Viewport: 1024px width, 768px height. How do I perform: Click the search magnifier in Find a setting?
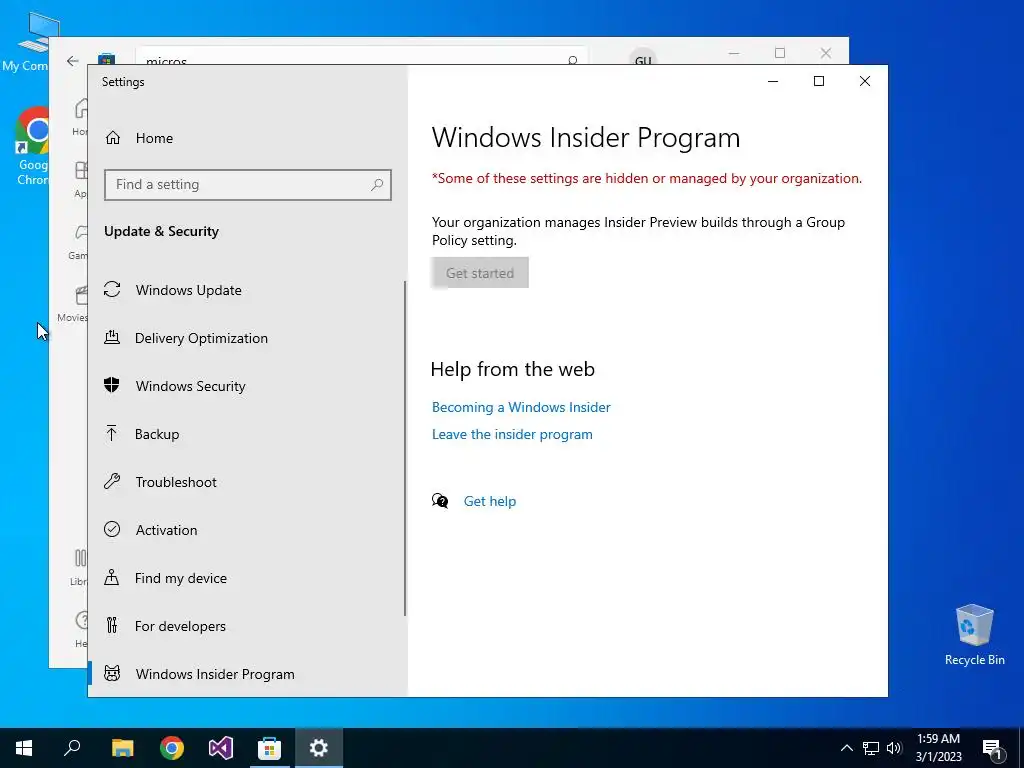[377, 185]
